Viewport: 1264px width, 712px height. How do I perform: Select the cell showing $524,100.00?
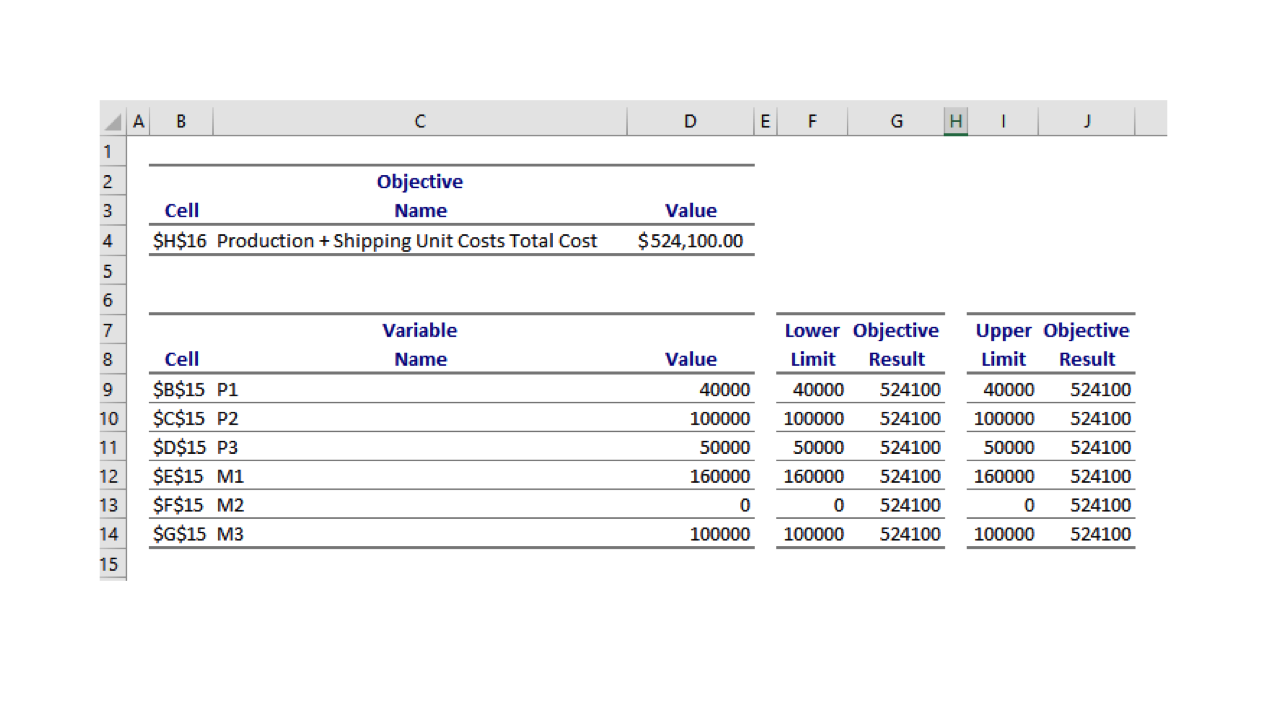(x=690, y=240)
